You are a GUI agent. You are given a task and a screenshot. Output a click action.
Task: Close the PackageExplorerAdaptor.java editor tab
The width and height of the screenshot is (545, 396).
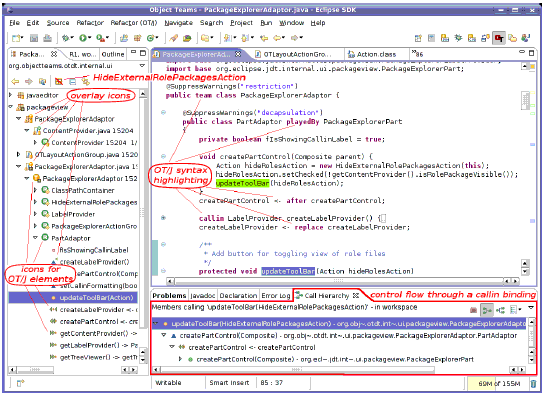click(x=238, y=54)
